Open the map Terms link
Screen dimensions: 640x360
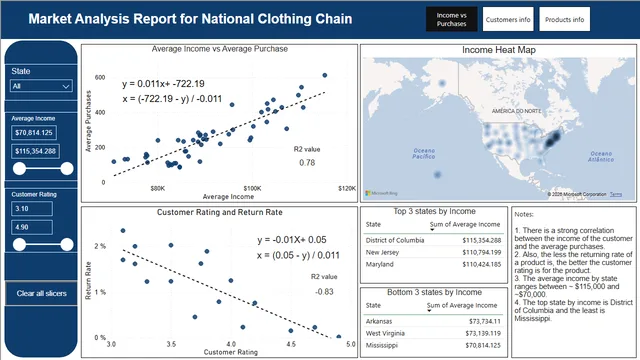pos(616,194)
